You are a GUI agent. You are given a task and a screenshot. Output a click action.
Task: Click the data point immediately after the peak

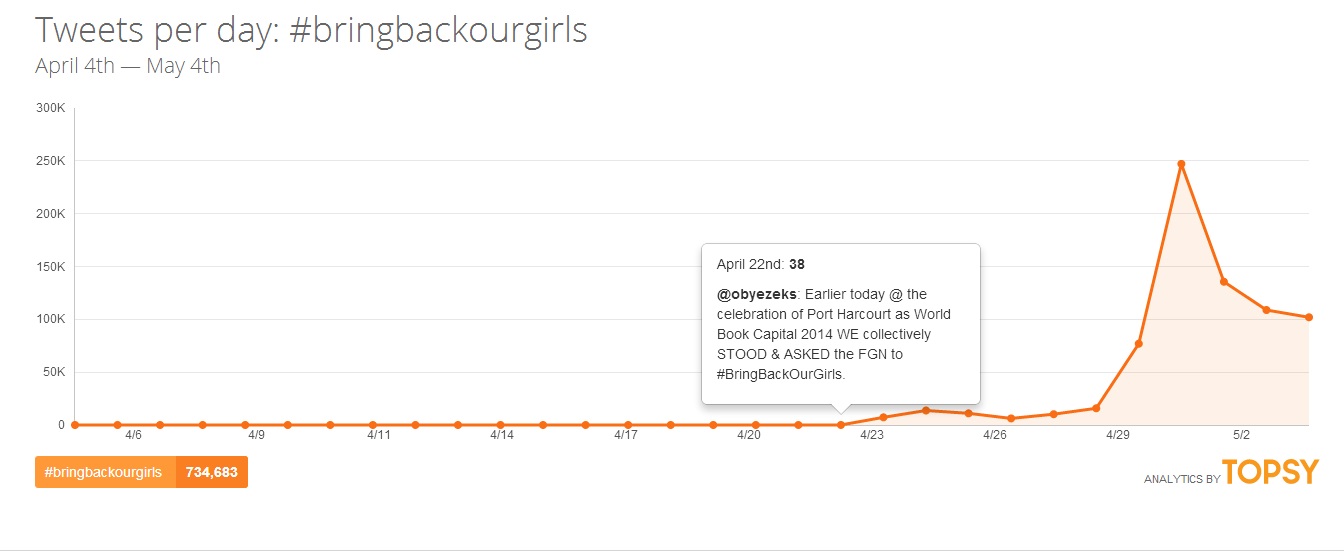point(1224,282)
